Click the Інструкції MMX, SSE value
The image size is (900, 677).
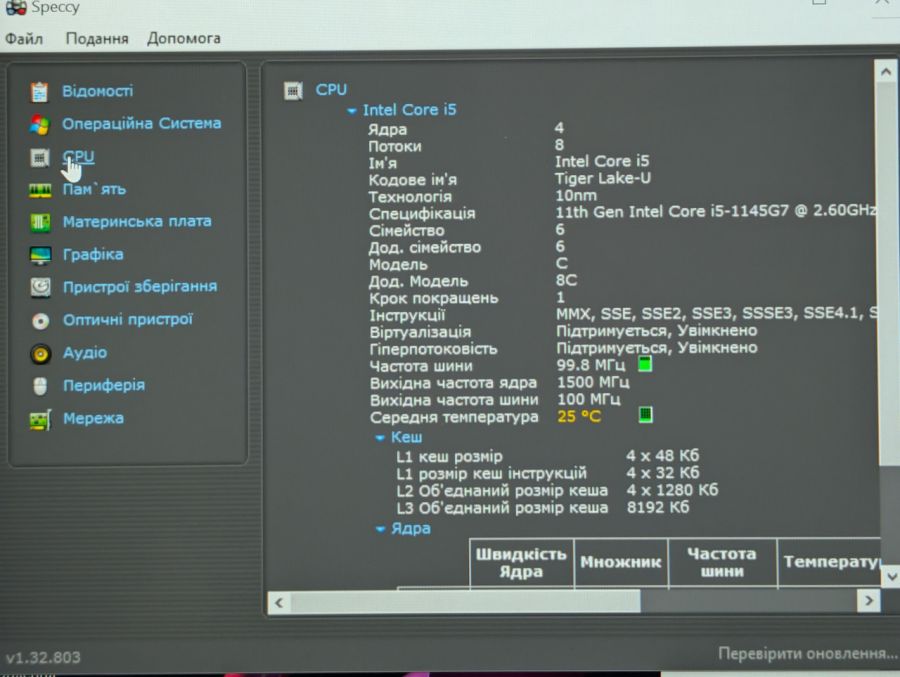[x=716, y=313]
